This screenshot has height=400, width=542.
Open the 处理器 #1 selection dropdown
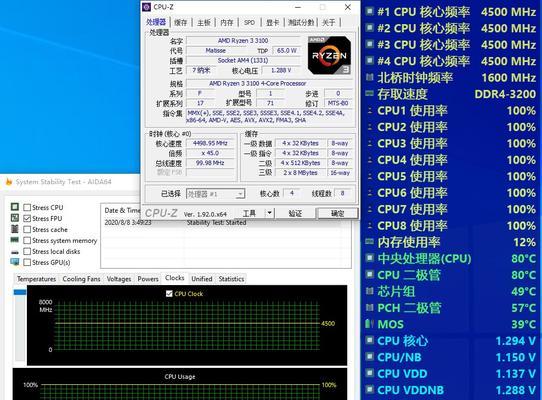pos(216,194)
